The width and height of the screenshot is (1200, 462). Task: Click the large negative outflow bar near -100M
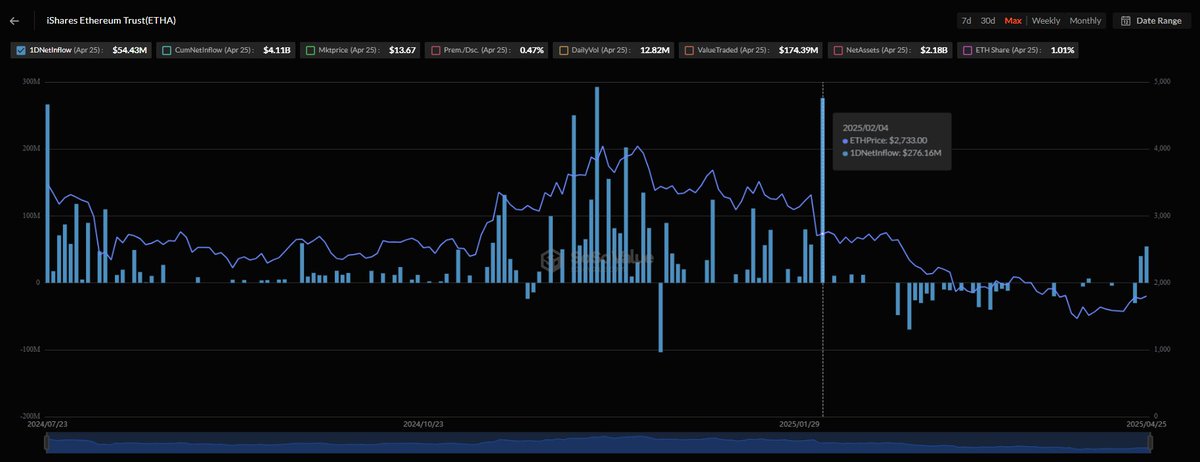coord(661,317)
